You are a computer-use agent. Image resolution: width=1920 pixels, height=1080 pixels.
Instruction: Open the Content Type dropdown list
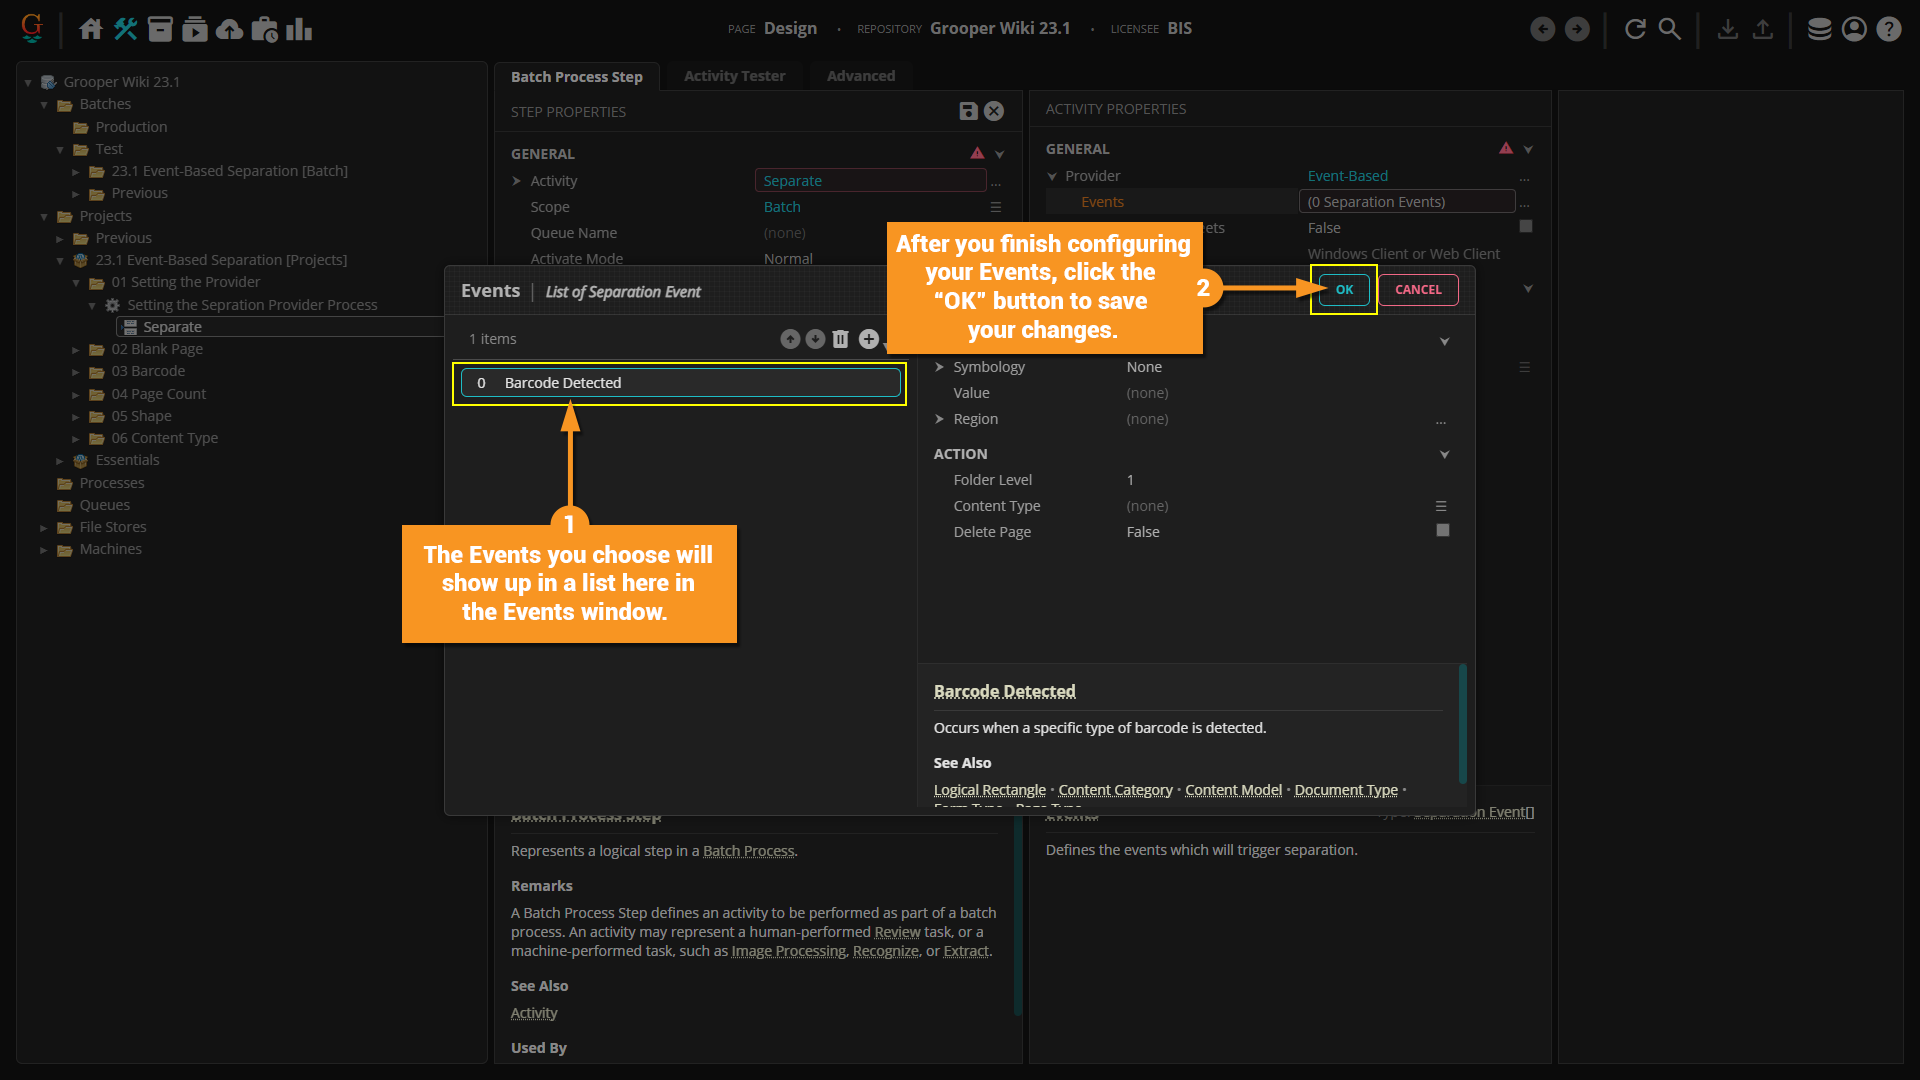1441,506
